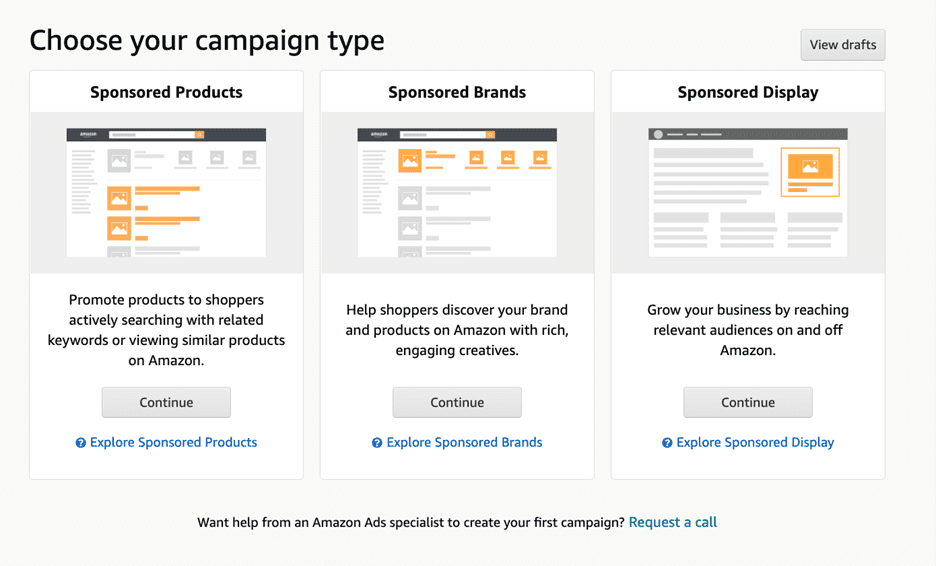This screenshot has height=566, width=936.
Task: Click the help icon beside Explore Sponsored Display
Action: tap(667, 443)
